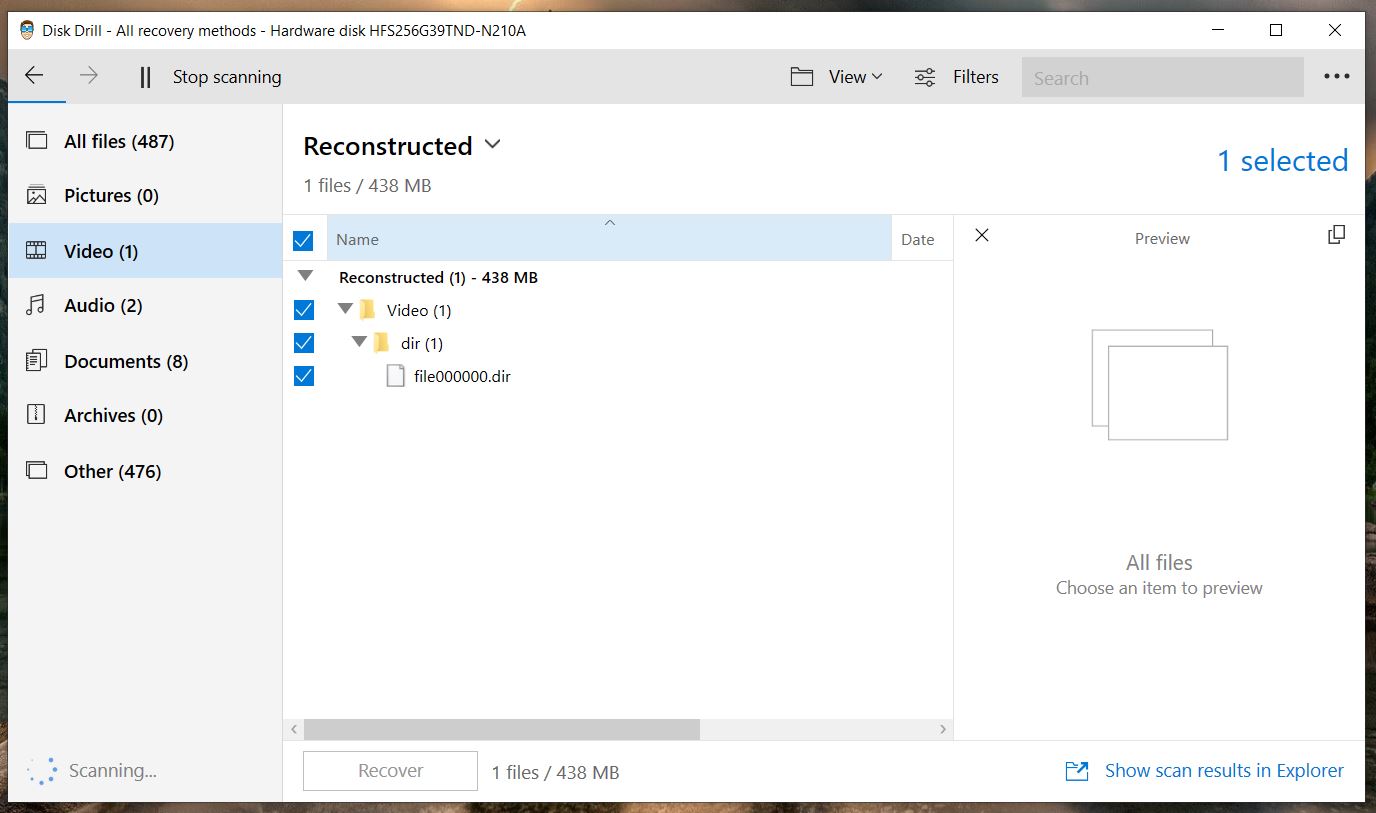Open Show scan results in Explorer
1376x813 pixels.
pos(1223,770)
